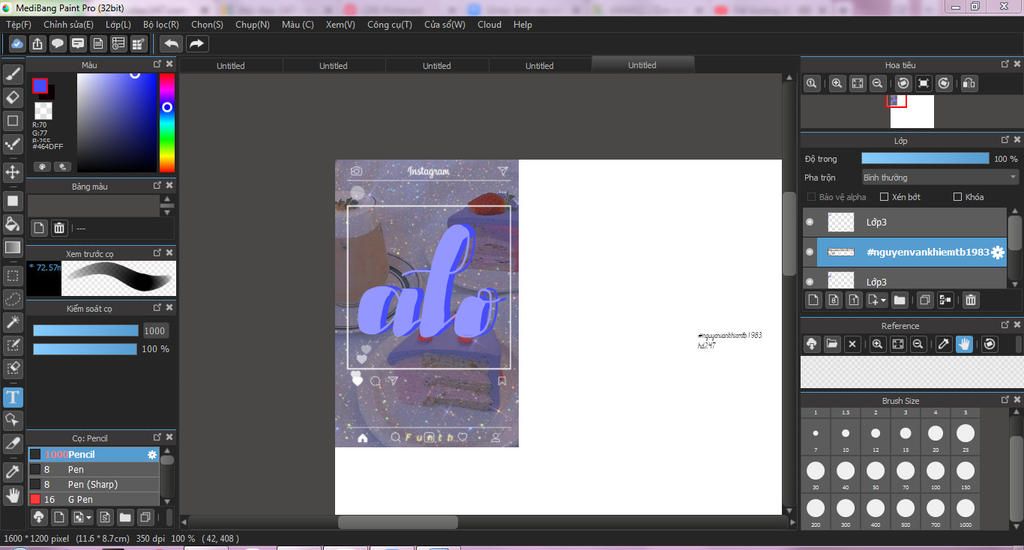
Task: Open the Pha trộn blending mode dropdown
Action: [x=940, y=178]
